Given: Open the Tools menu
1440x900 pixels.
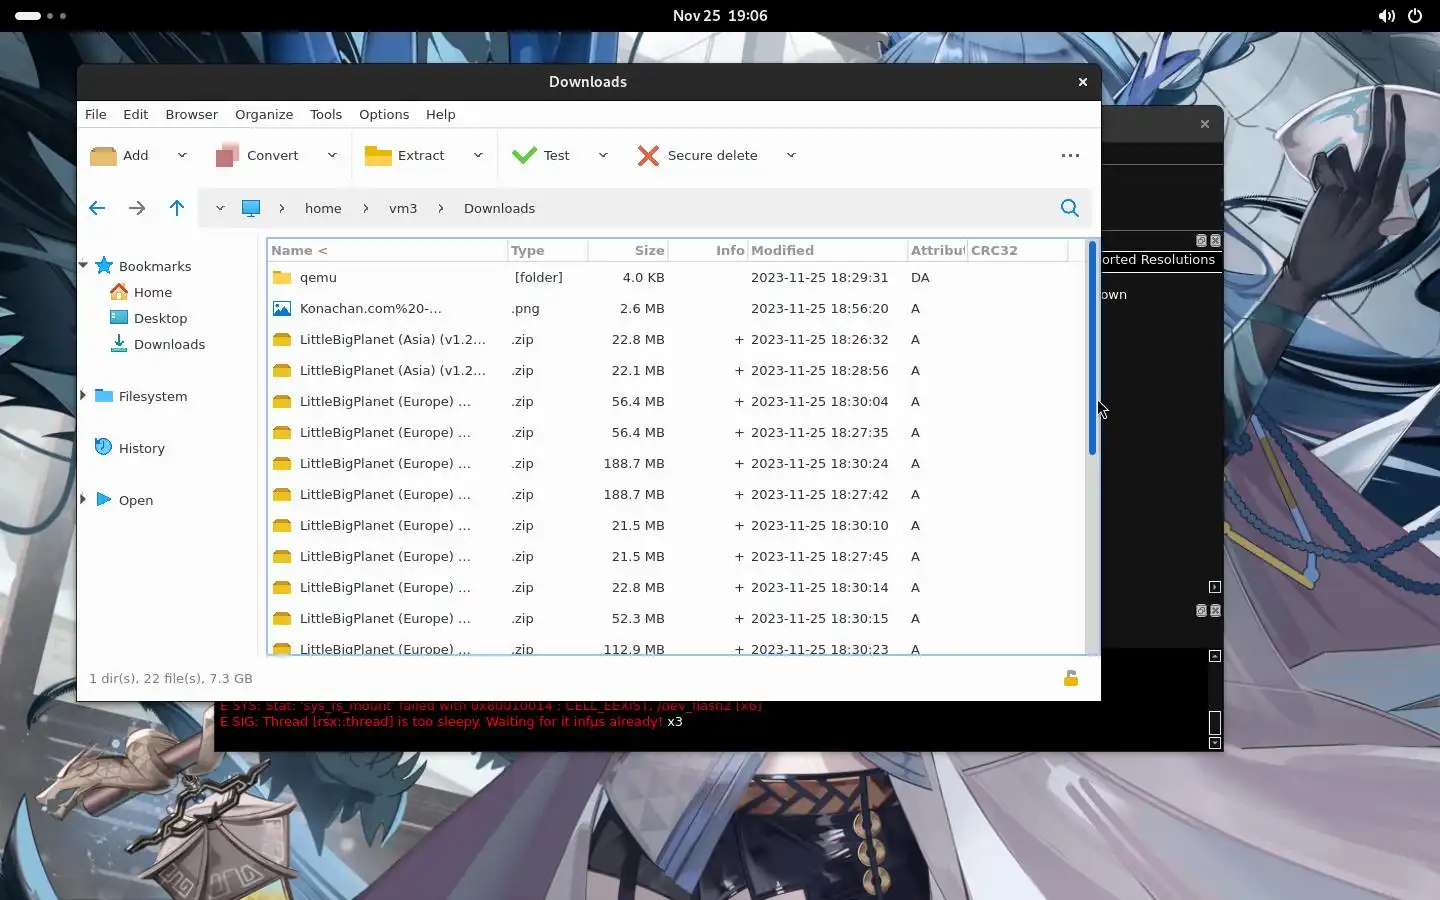Looking at the screenshot, I should coord(326,114).
